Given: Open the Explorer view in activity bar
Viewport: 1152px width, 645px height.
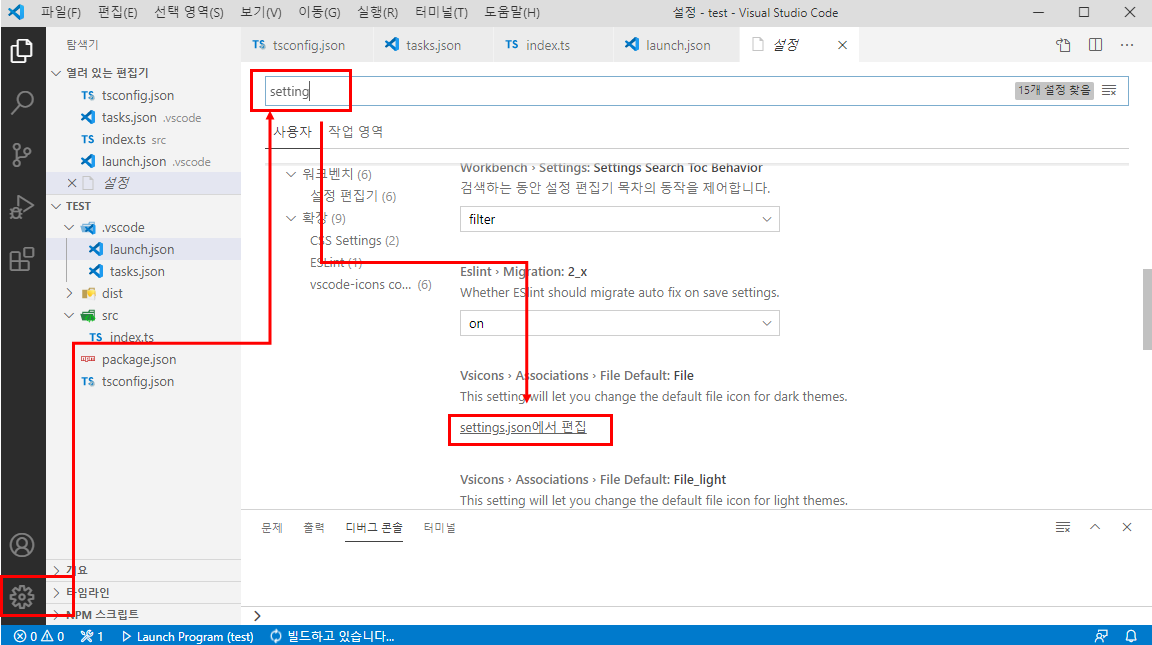Looking at the screenshot, I should (22, 51).
